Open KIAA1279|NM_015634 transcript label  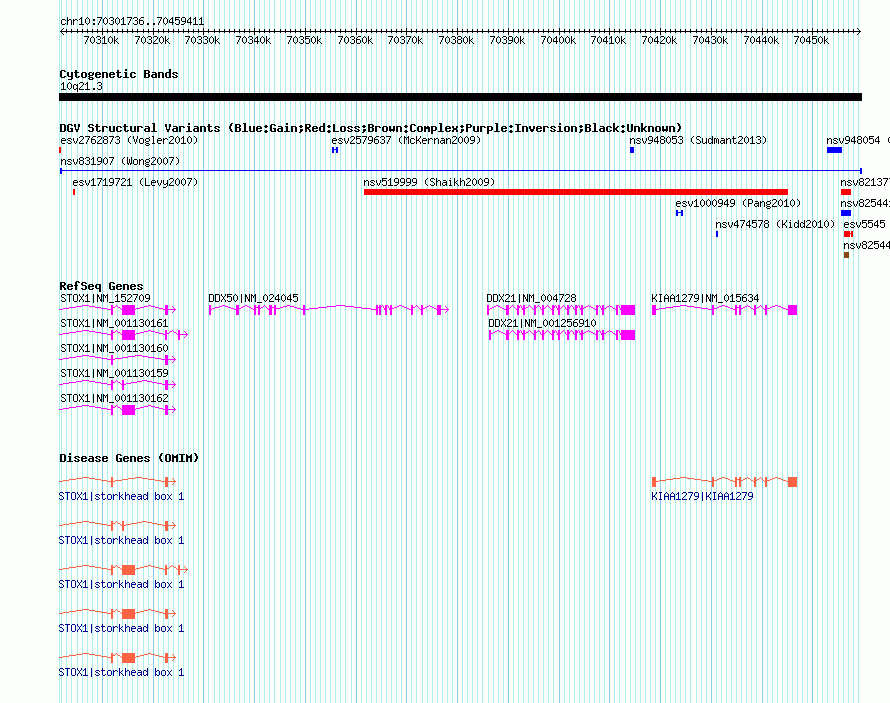[x=705, y=298]
